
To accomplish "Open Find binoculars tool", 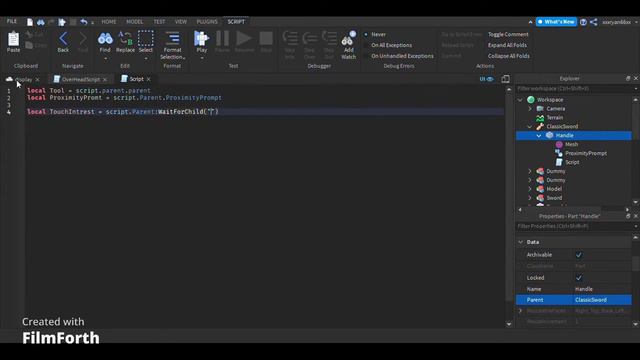I will click(105, 42).
